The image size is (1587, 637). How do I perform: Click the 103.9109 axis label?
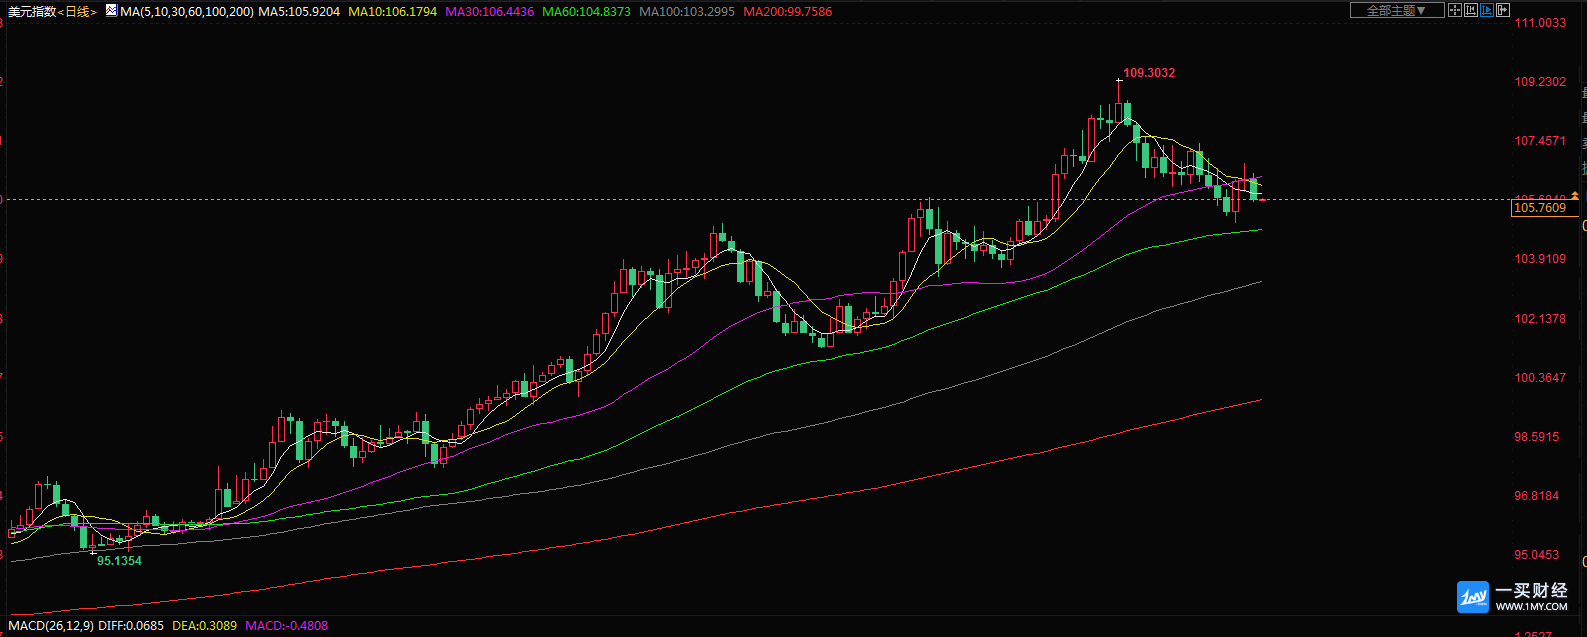tap(1540, 259)
